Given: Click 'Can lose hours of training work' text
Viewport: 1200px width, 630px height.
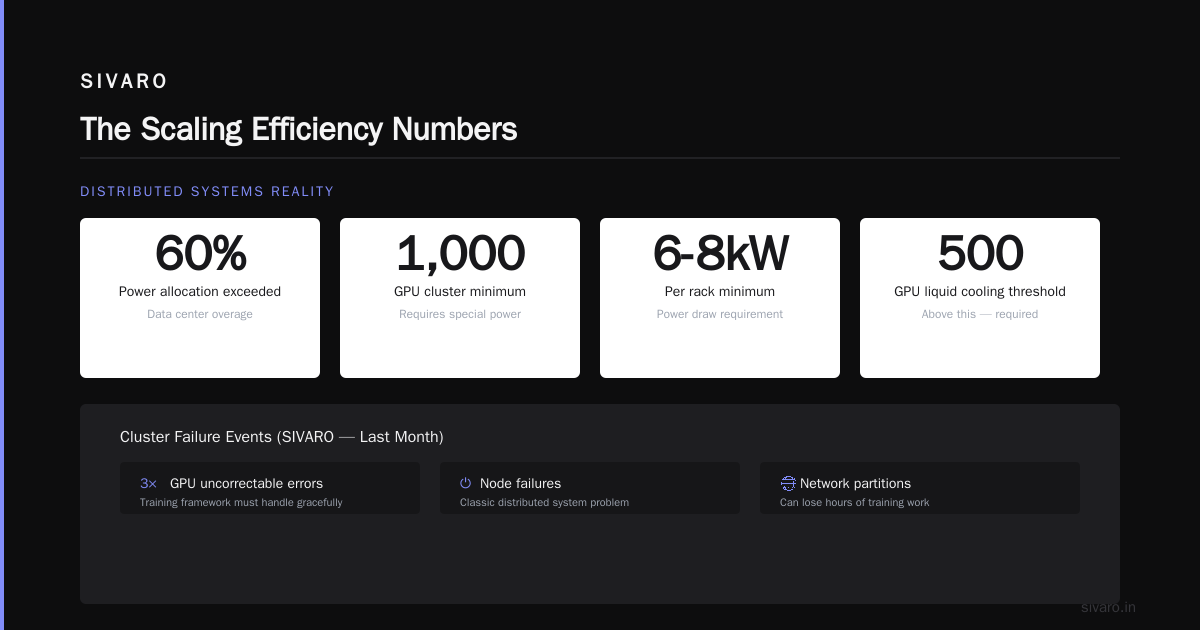Looking at the screenshot, I should [x=854, y=502].
